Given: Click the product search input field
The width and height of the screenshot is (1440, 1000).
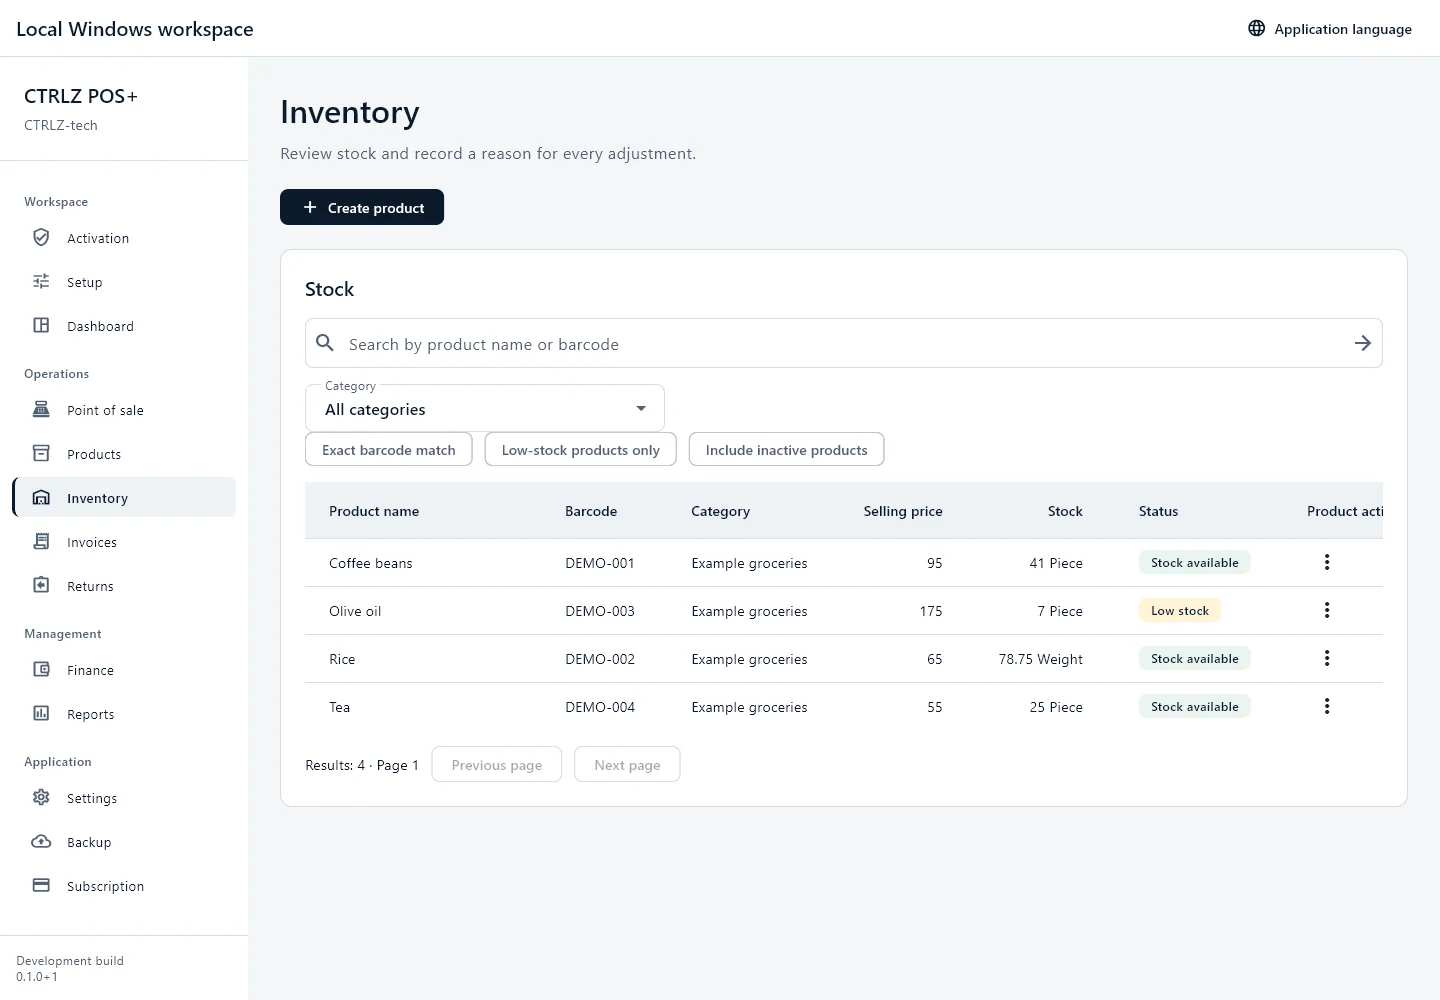Looking at the screenshot, I should [844, 343].
